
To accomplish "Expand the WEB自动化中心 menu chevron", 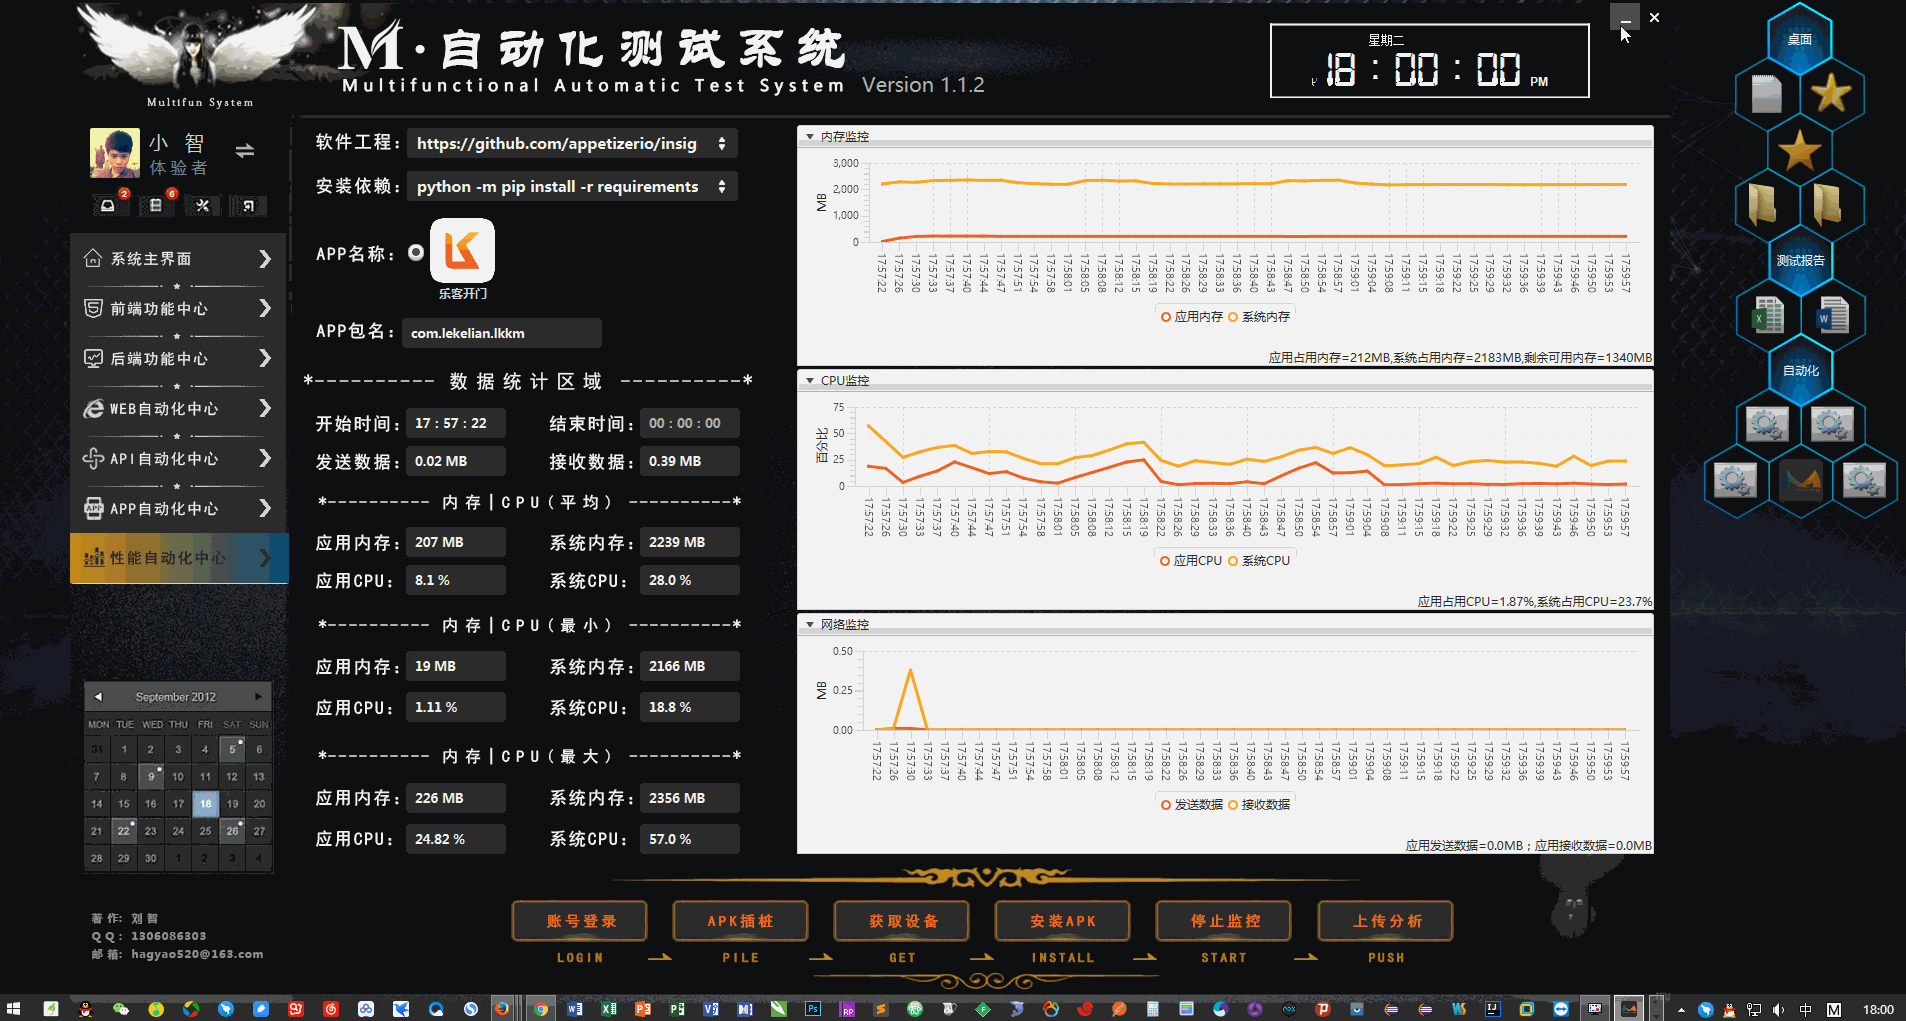I will pyautogui.click(x=265, y=408).
